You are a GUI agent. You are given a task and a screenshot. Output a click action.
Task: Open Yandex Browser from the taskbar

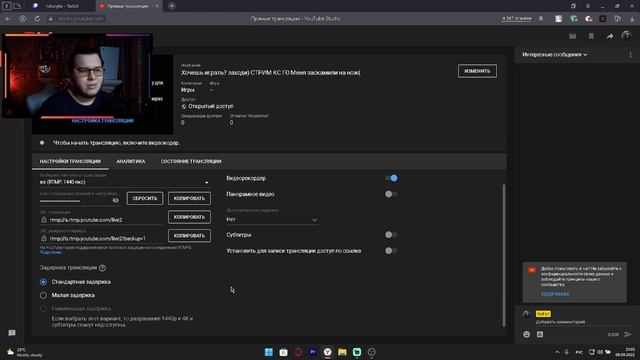click(x=327, y=352)
